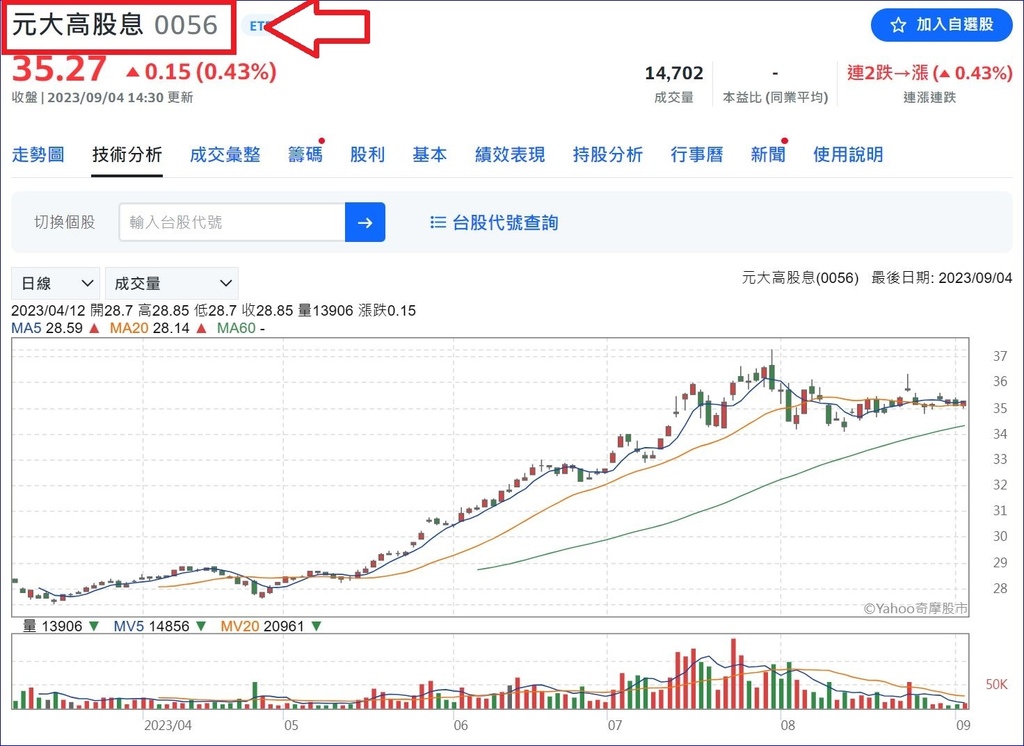The height and width of the screenshot is (746, 1024).
Task: Open the 使用說明 tab
Action: pyautogui.click(x=848, y=155)
